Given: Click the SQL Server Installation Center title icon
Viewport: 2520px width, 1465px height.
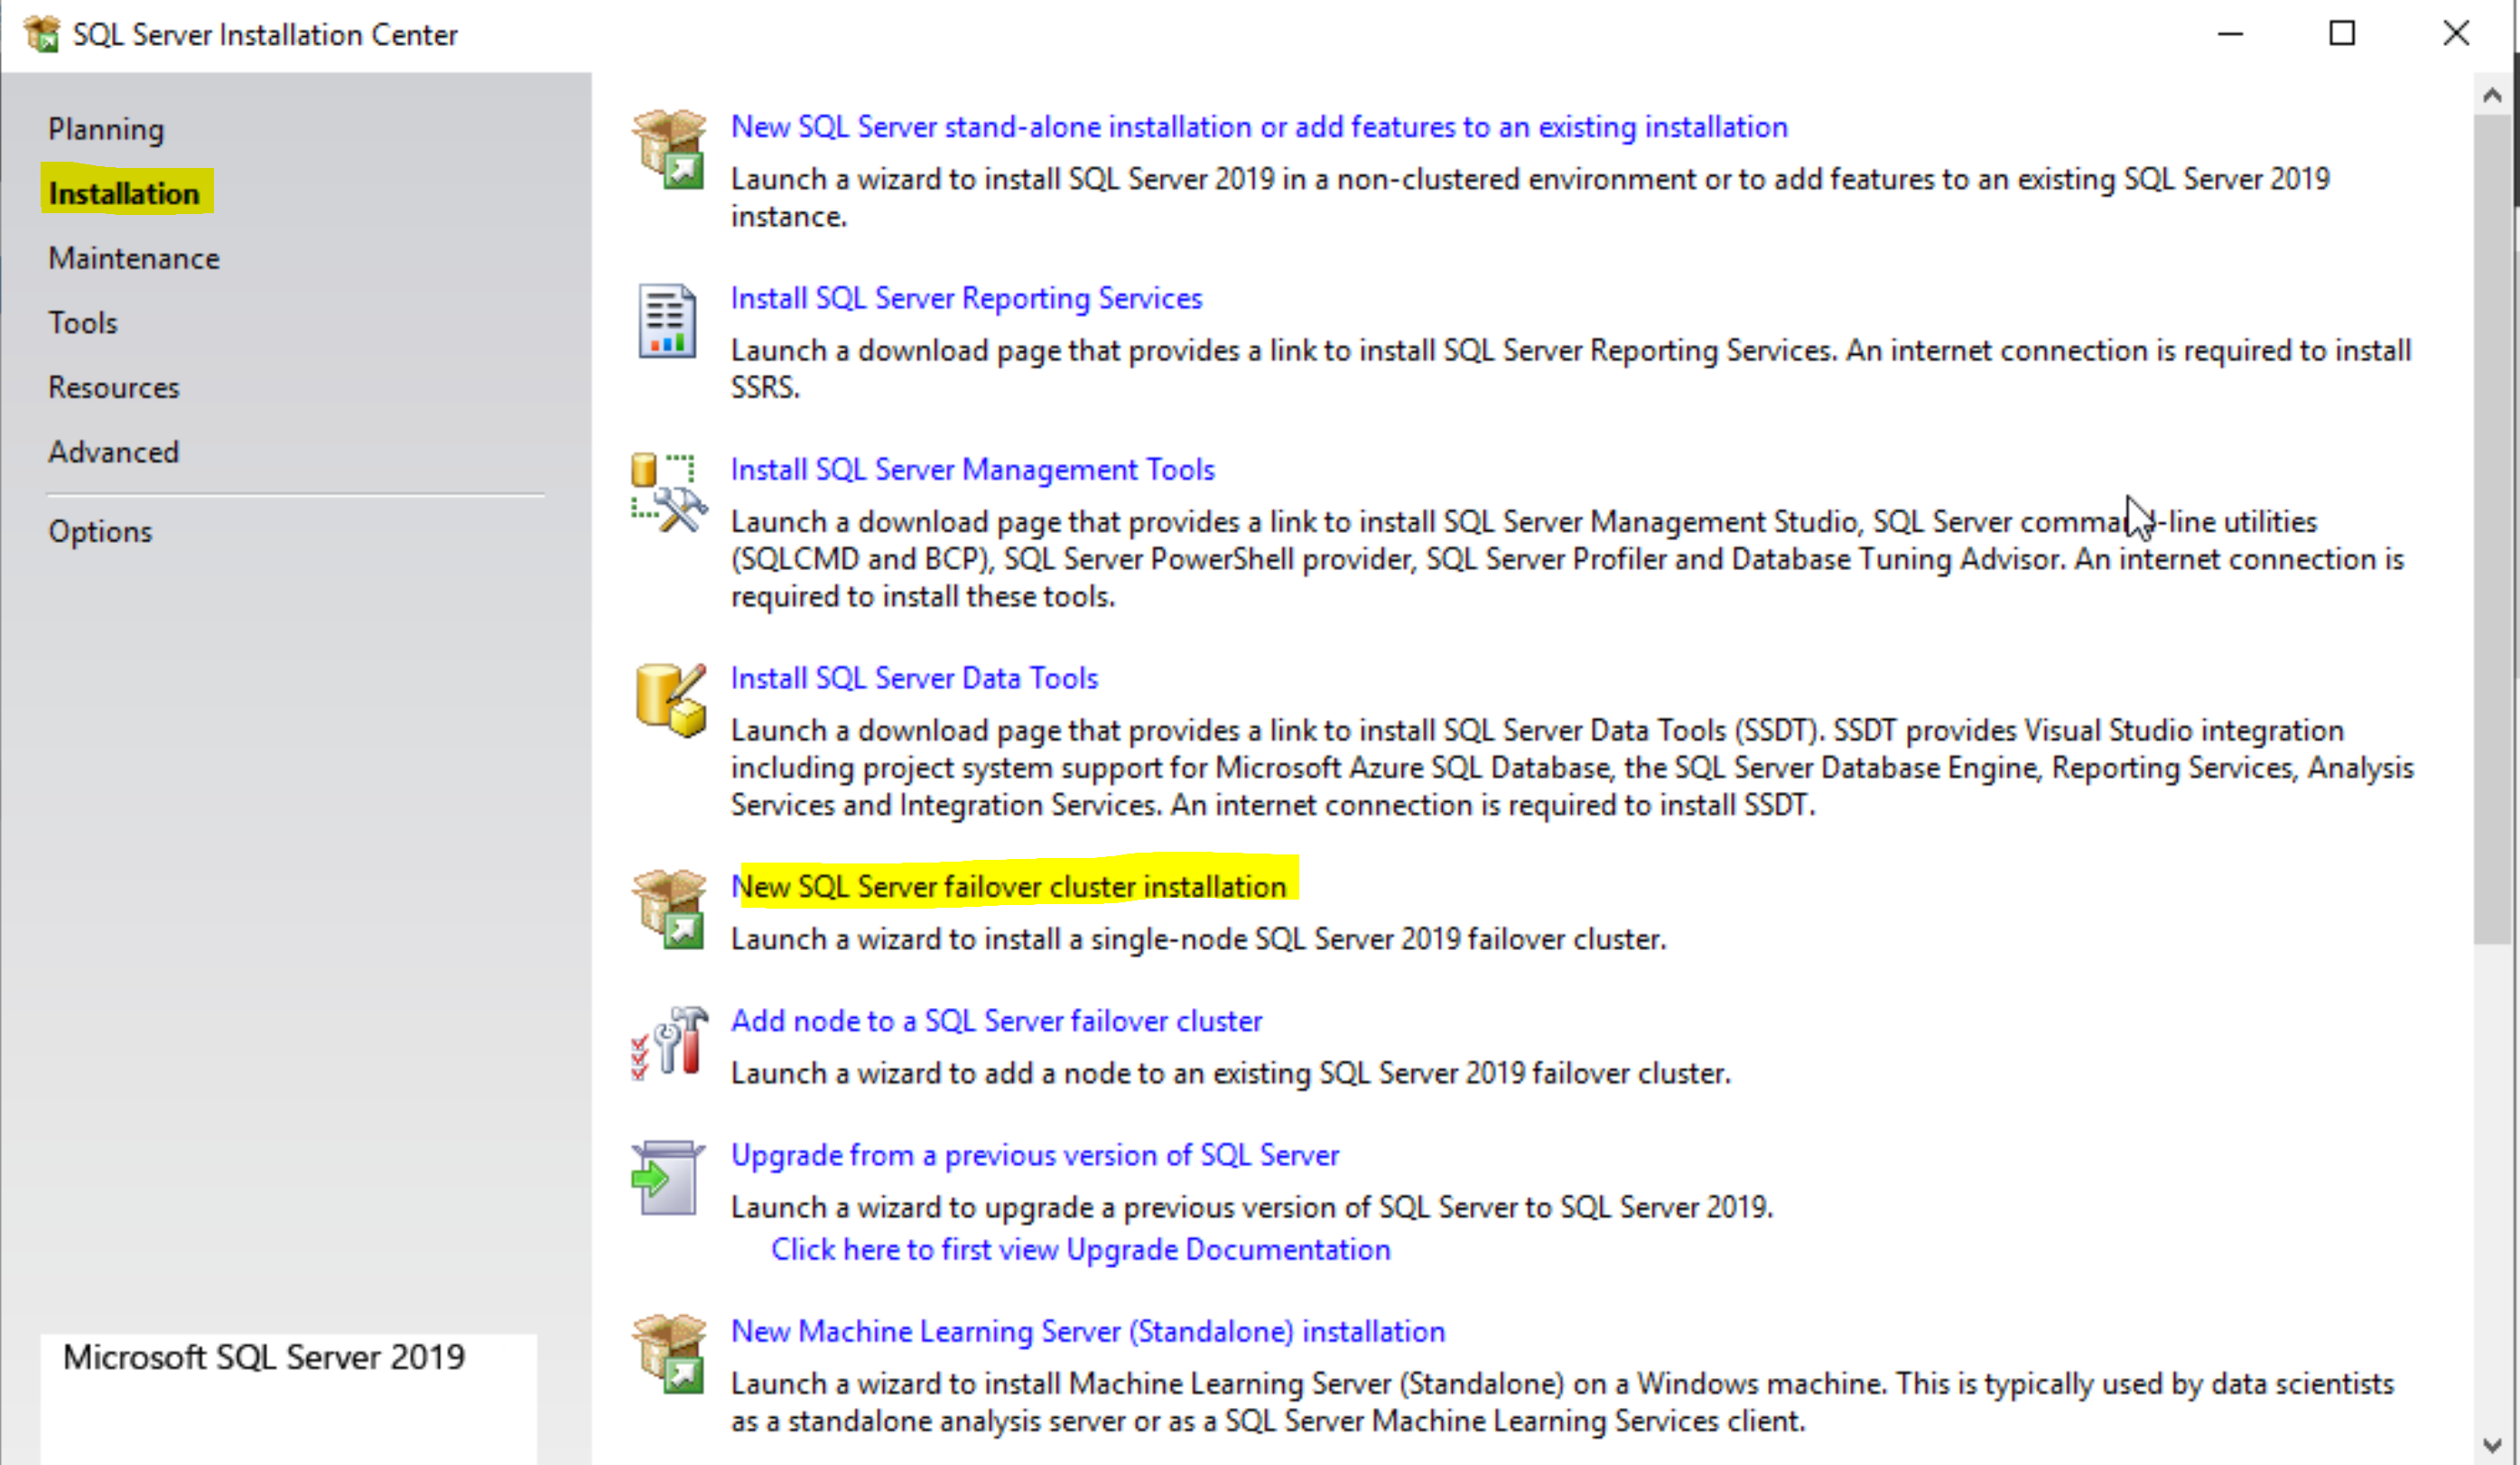Looking at the screenshot, I should [42, 34].
